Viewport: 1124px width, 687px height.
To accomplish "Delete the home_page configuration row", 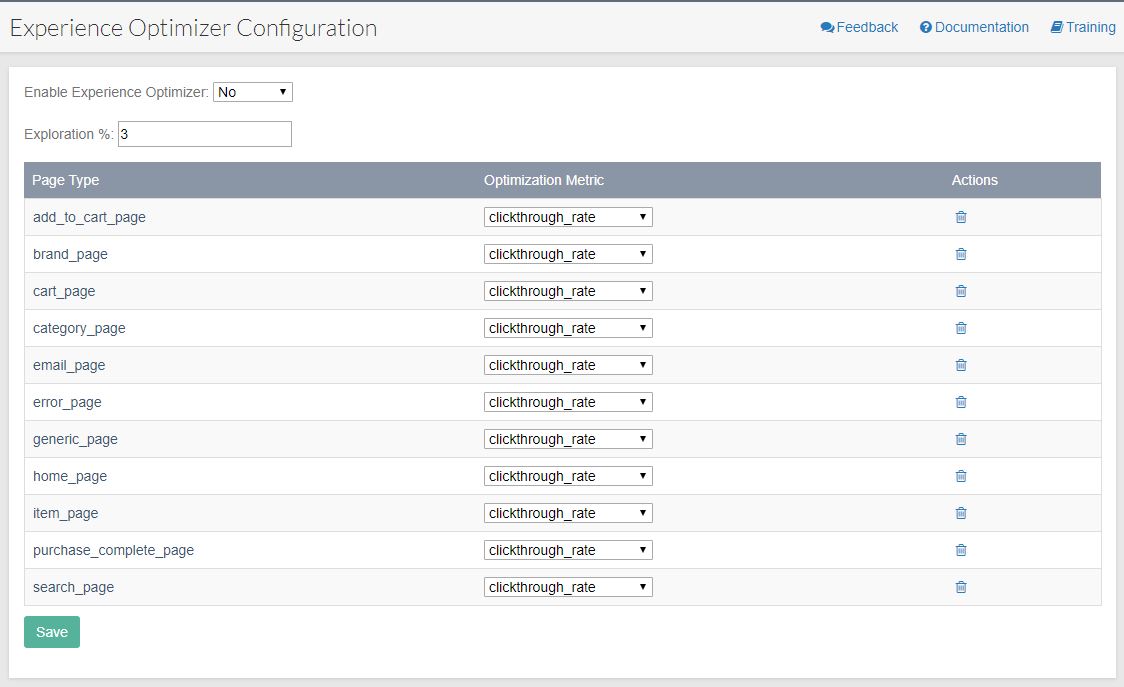I will [x=960, y=476].
